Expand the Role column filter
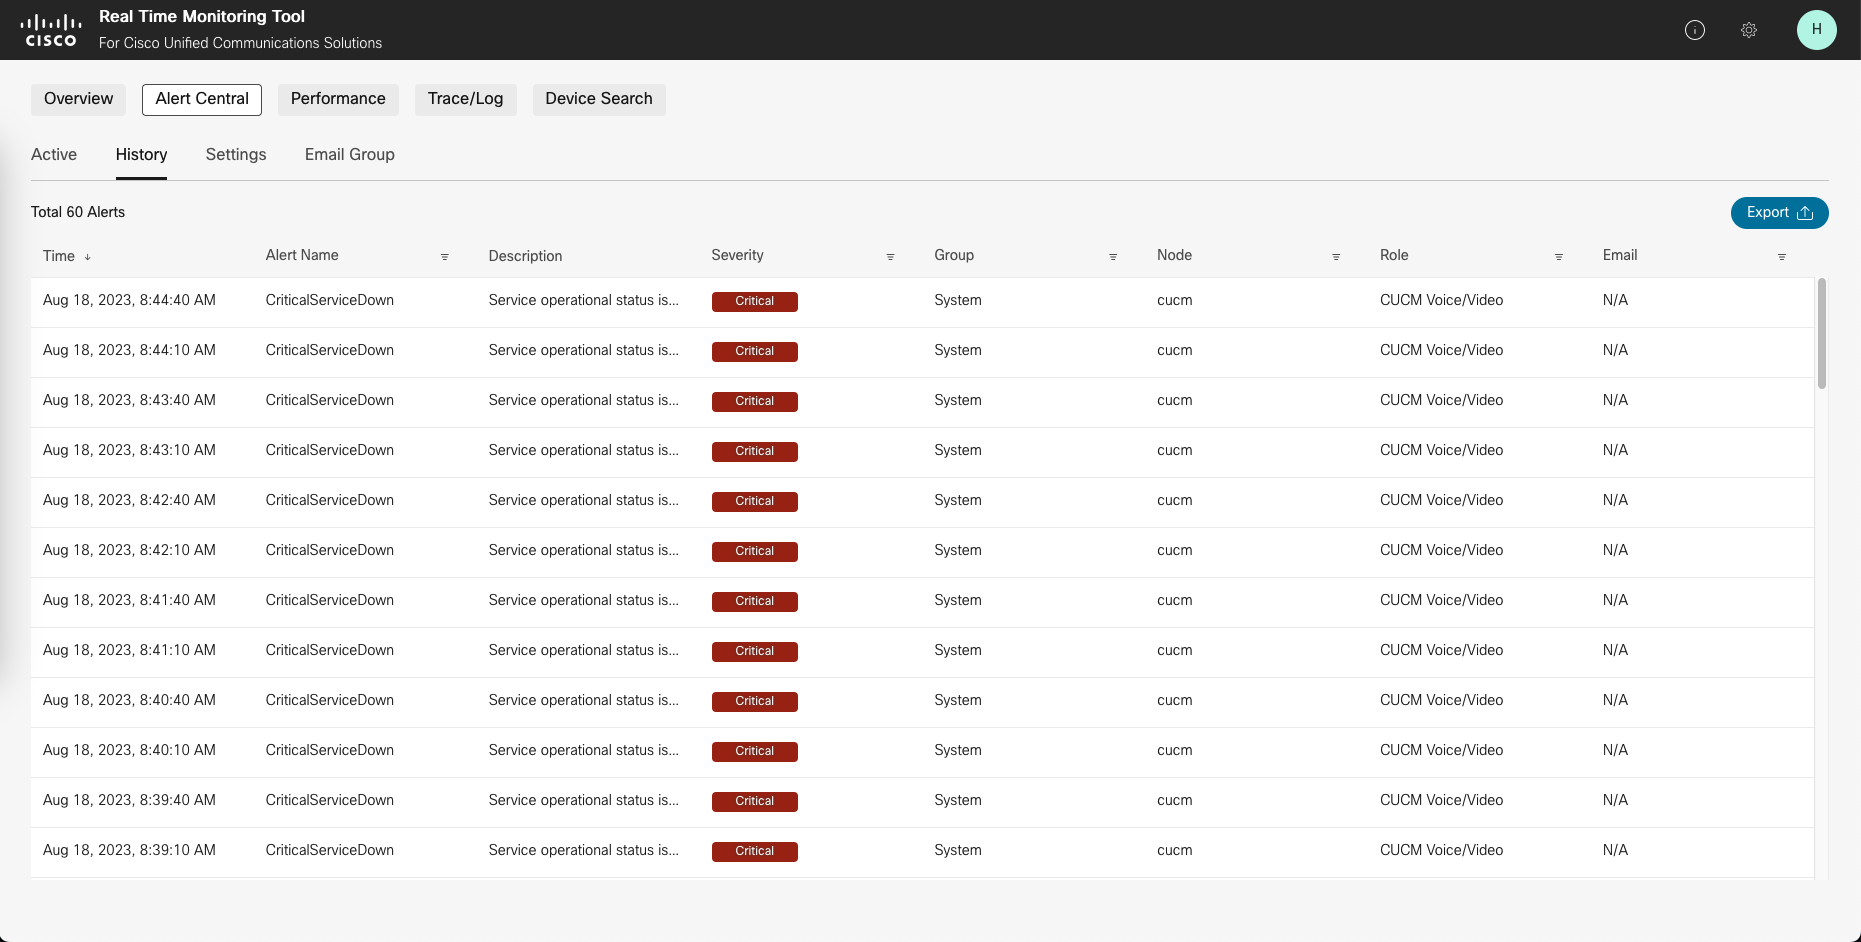 (x=1558, y=257)
